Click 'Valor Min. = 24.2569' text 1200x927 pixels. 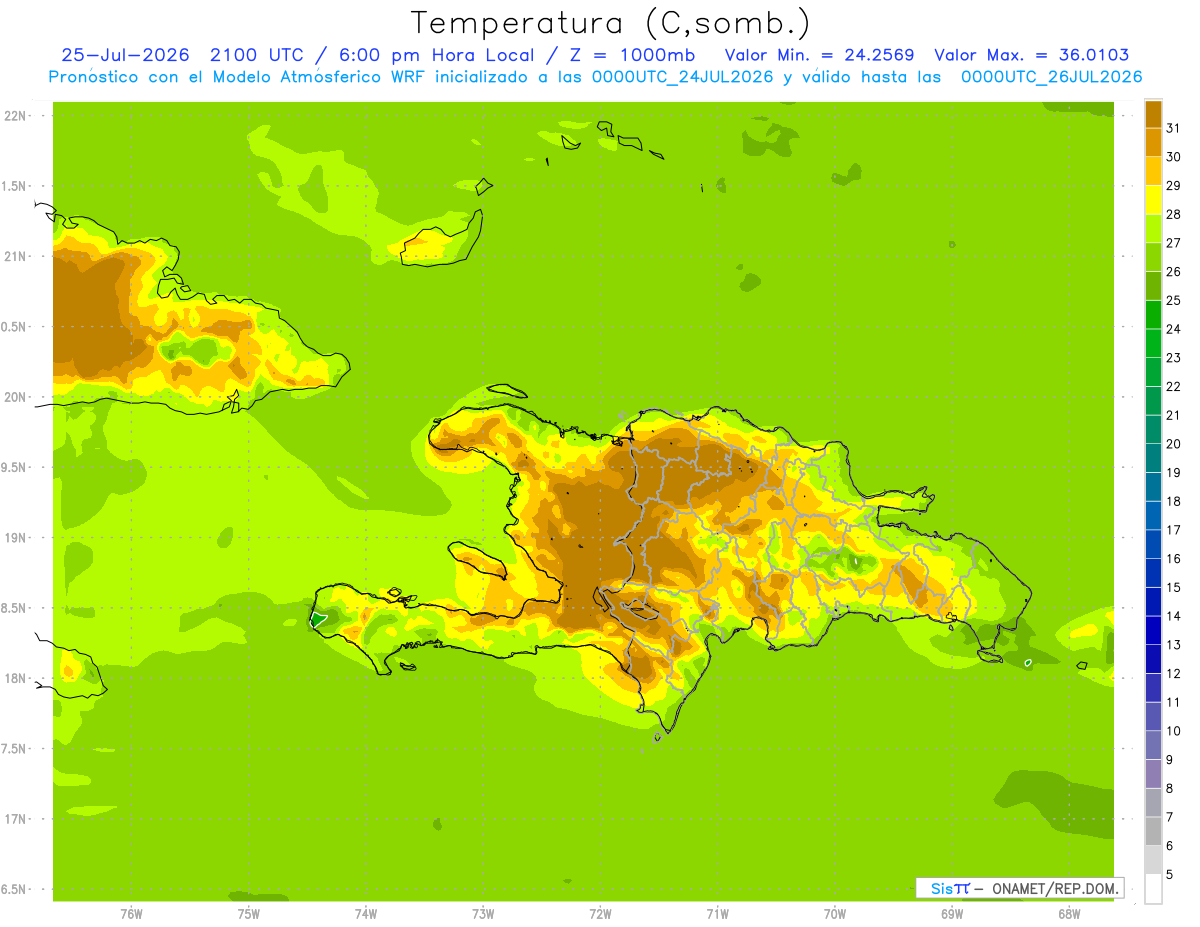[x=819, y=55]
